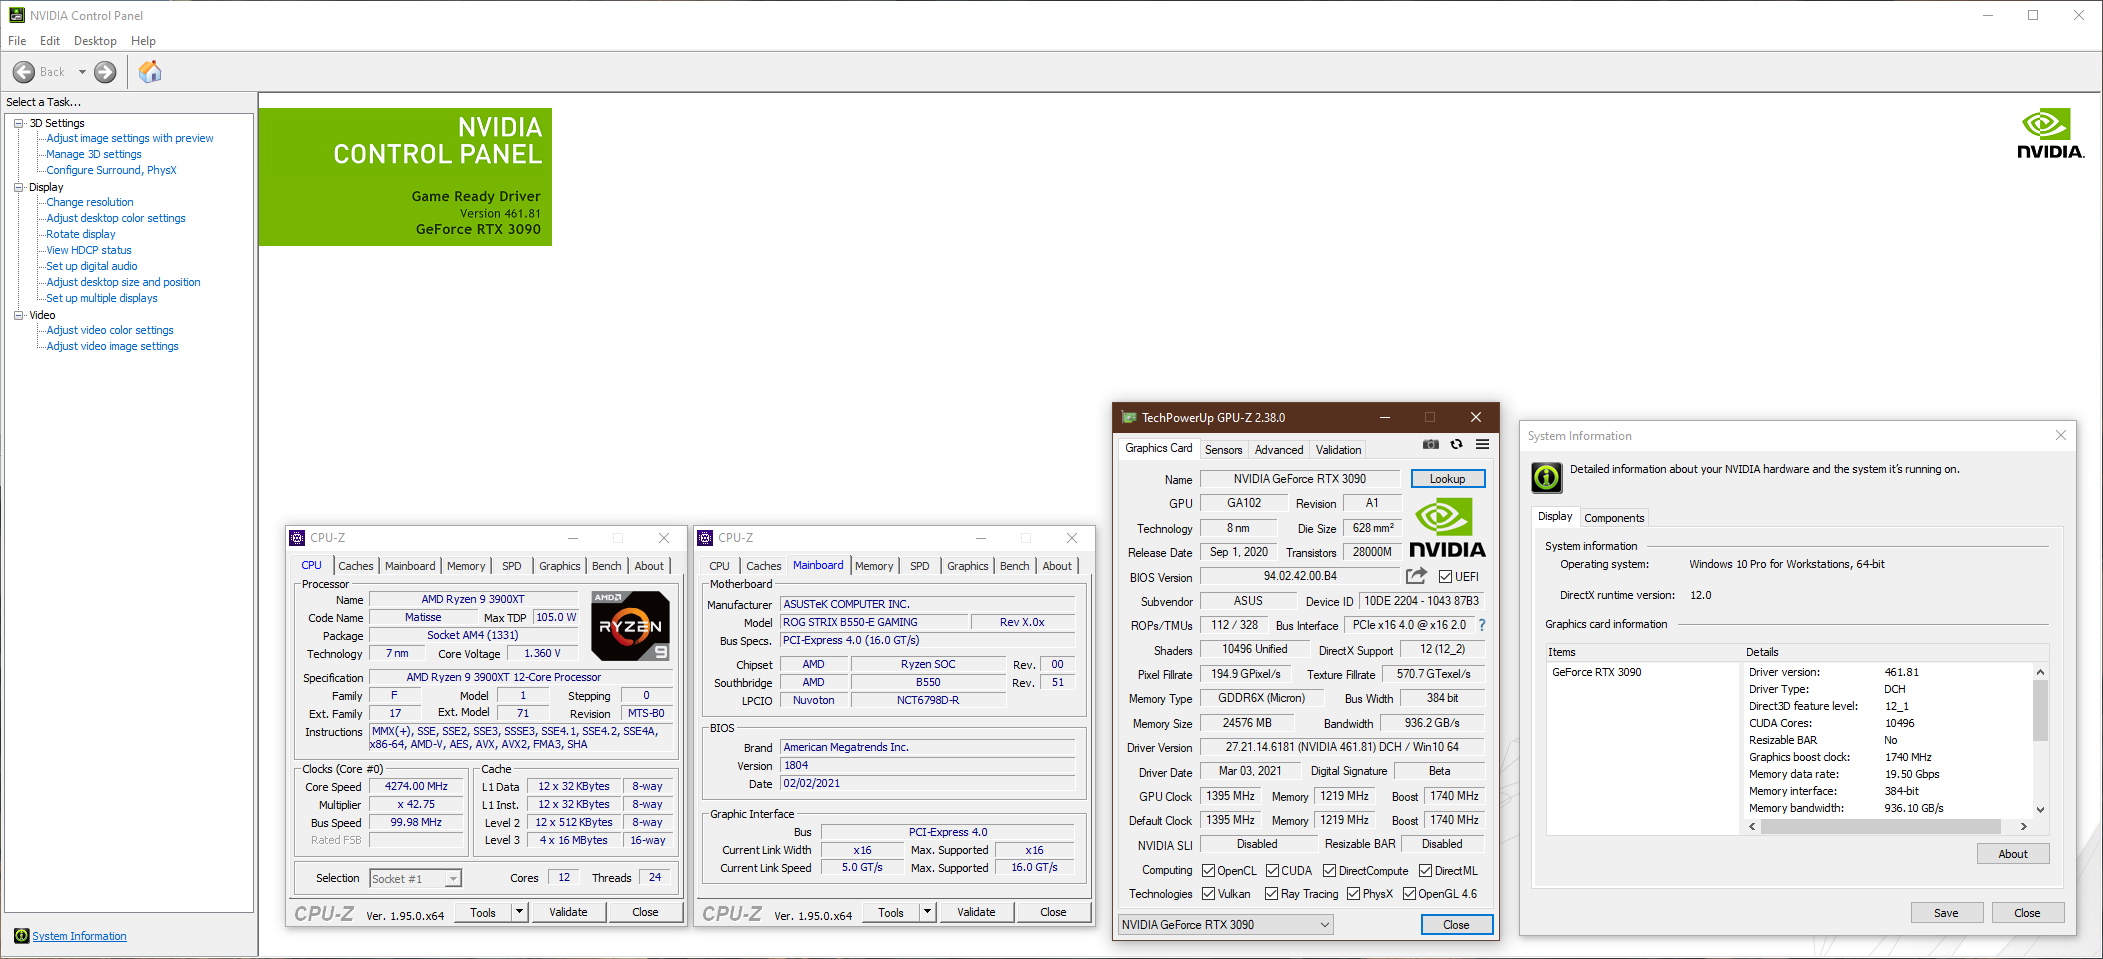Viewport: 2103px width, 959px height.
Task: Click the NVIDIA Control Panel title bar icon
Action: [x=17, y=15]
